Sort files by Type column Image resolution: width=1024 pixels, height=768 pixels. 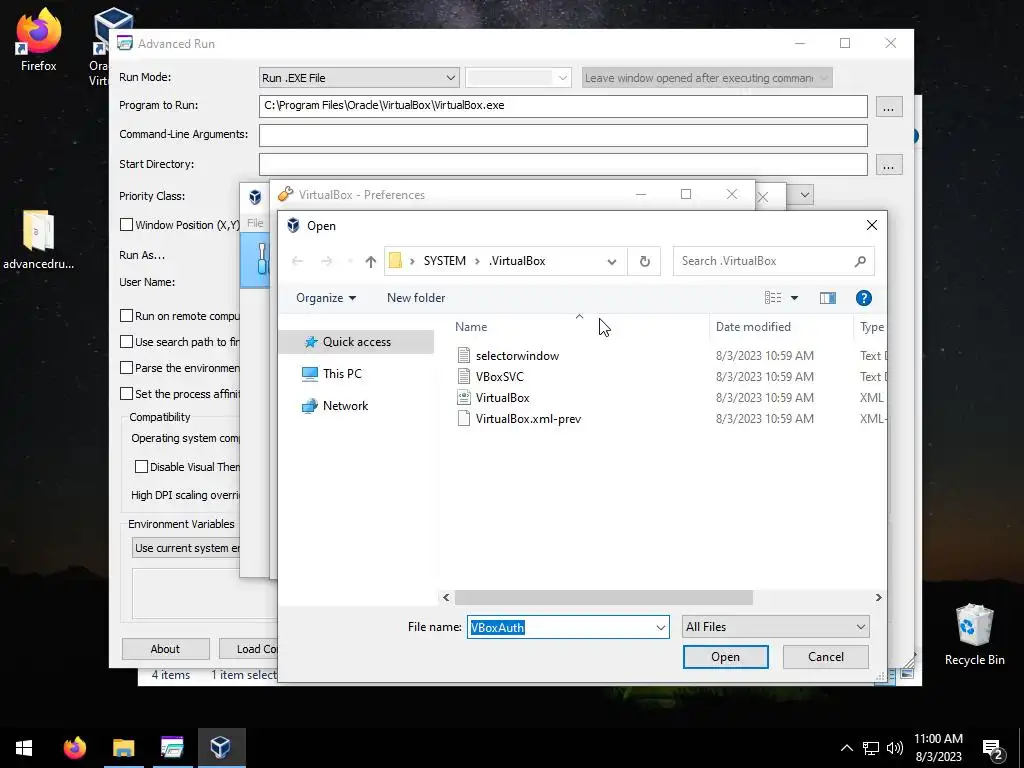pos(872,327)
